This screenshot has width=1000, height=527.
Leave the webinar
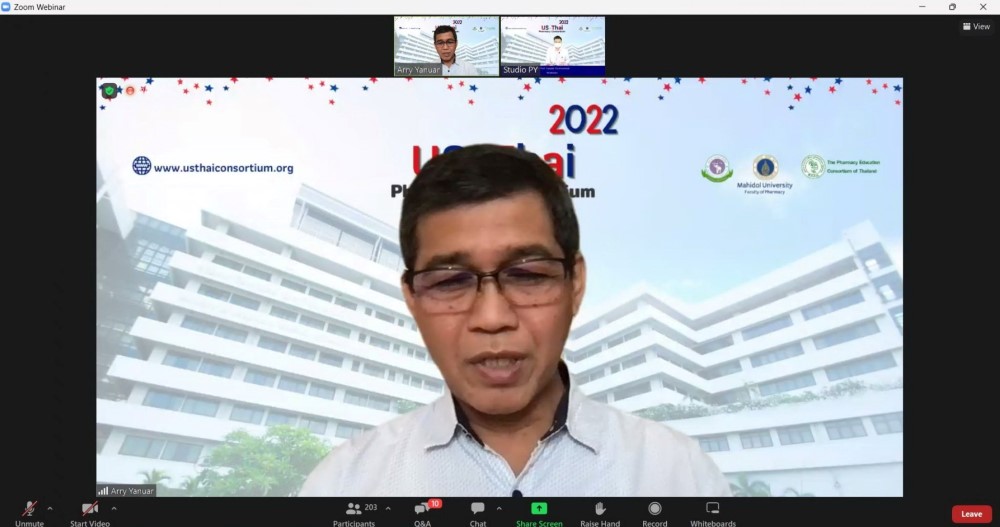pyautogui.click(x=971, y=514)
